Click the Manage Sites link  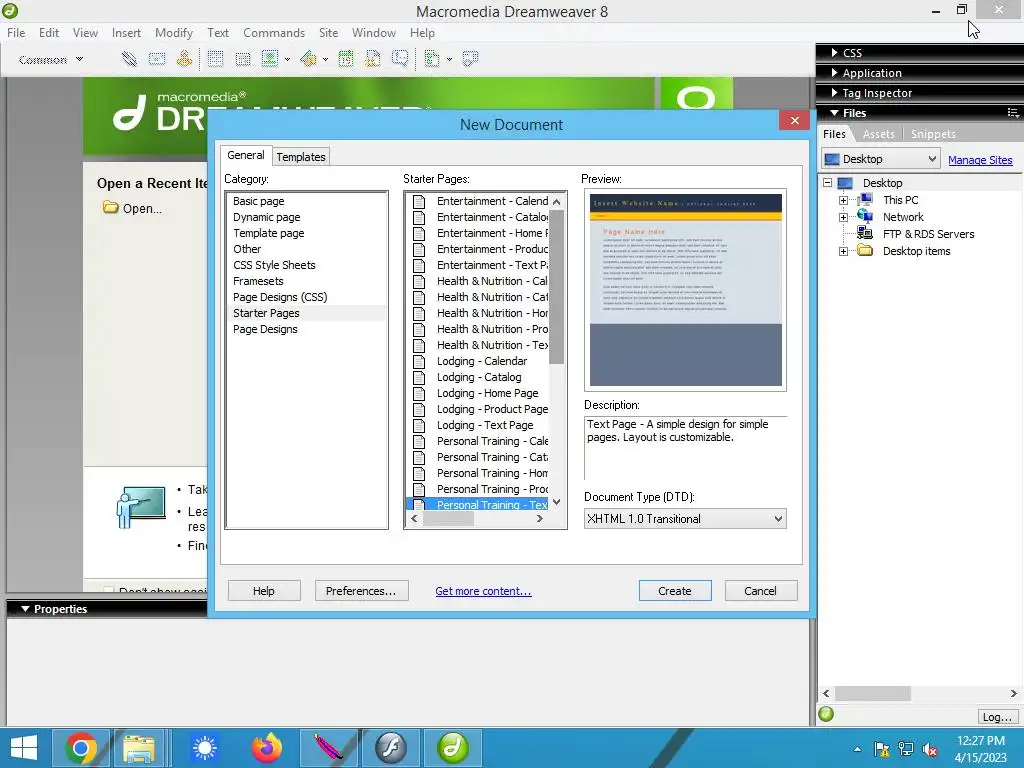pyautogui.click(x=980, y=160)
